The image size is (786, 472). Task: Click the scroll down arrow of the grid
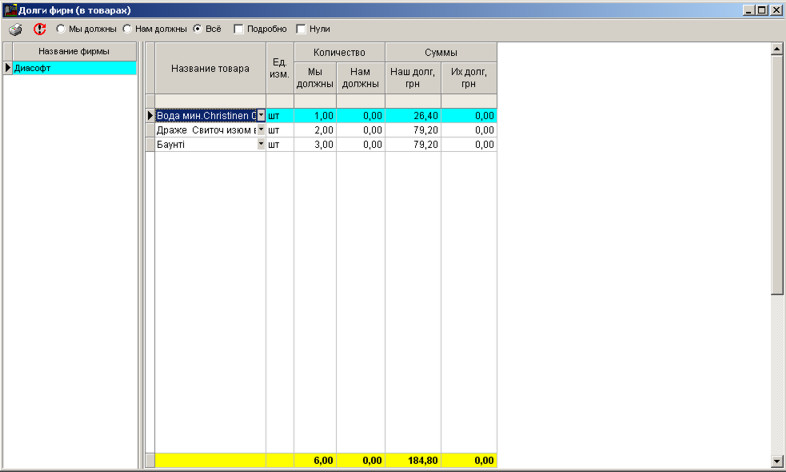coord(777,461)
